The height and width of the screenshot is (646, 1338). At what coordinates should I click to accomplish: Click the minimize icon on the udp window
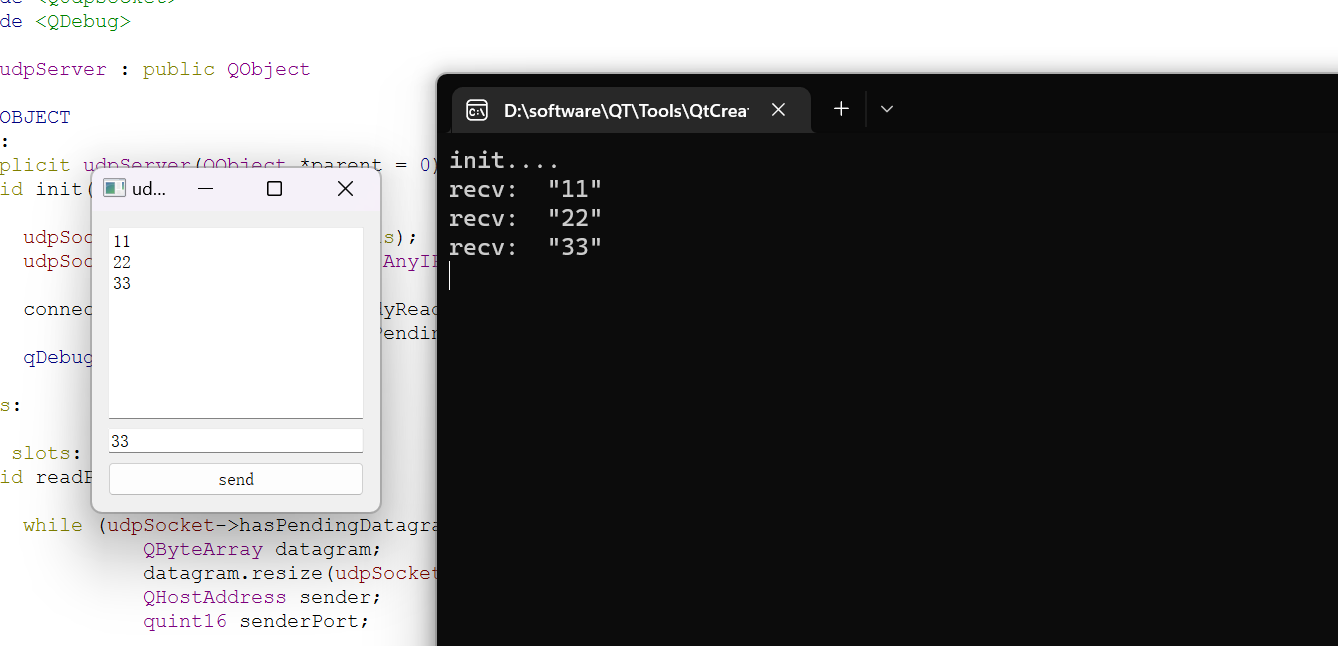(205, 188)
